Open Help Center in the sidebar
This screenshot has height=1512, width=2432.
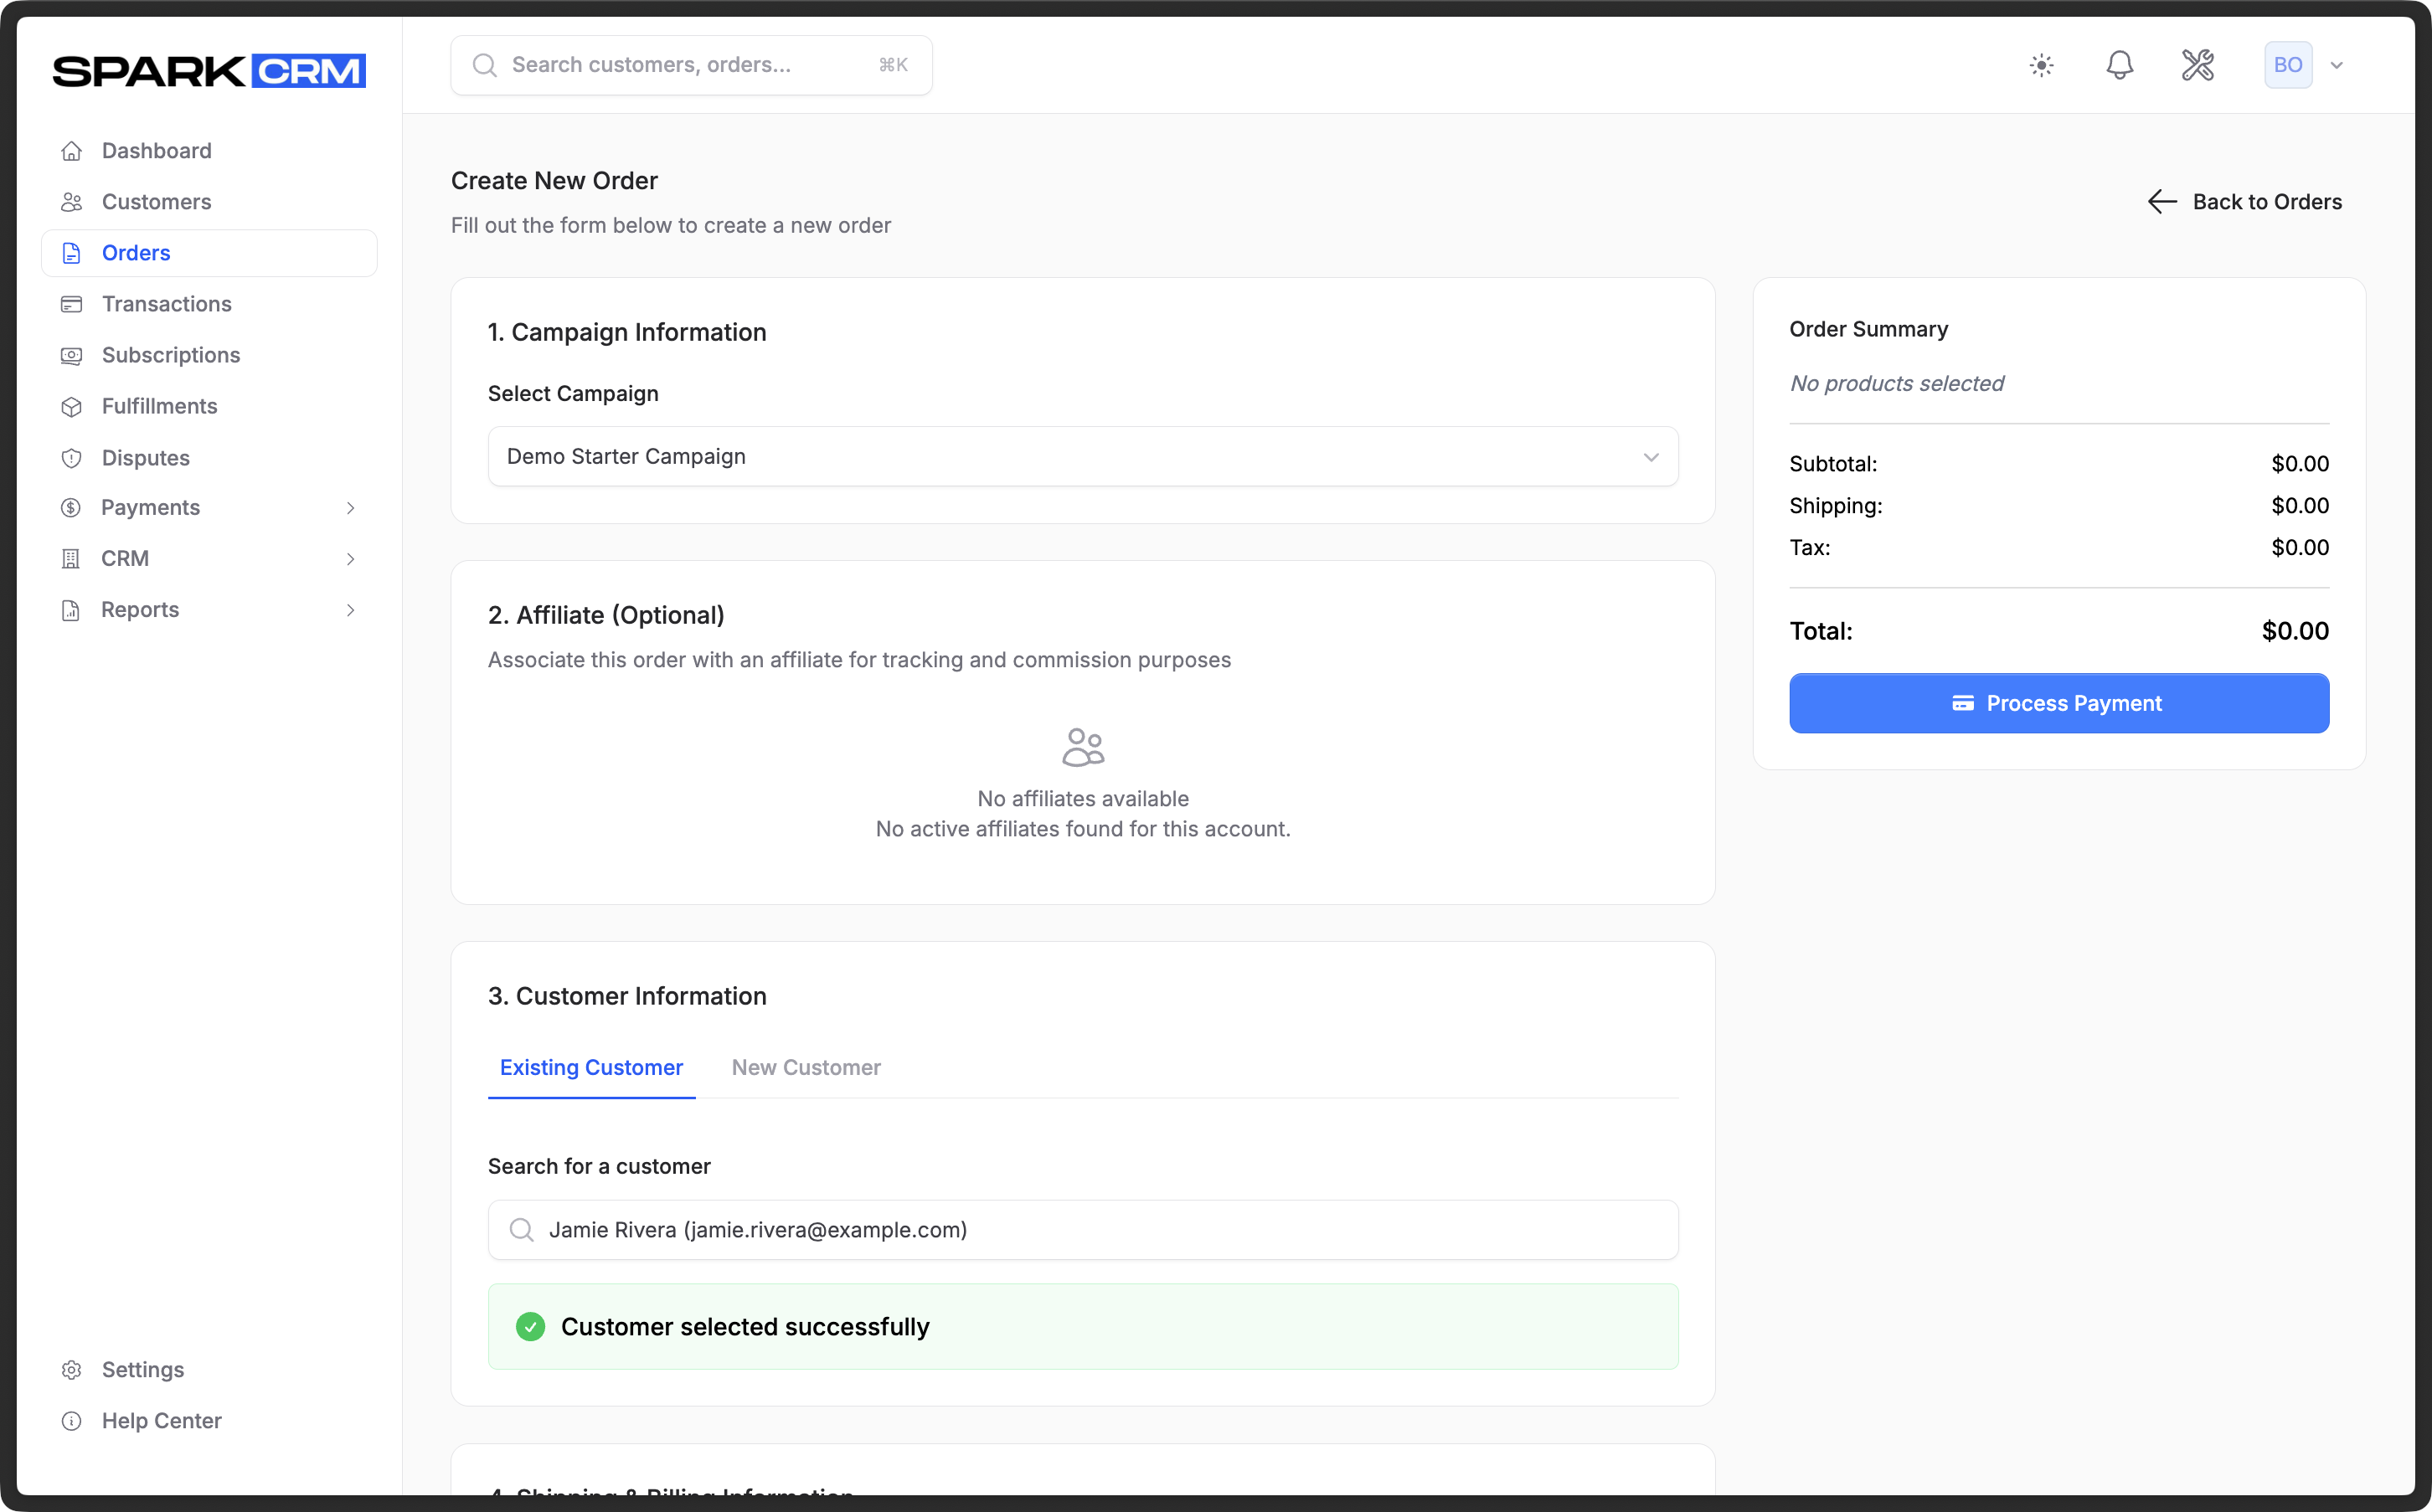[209, 1421]
